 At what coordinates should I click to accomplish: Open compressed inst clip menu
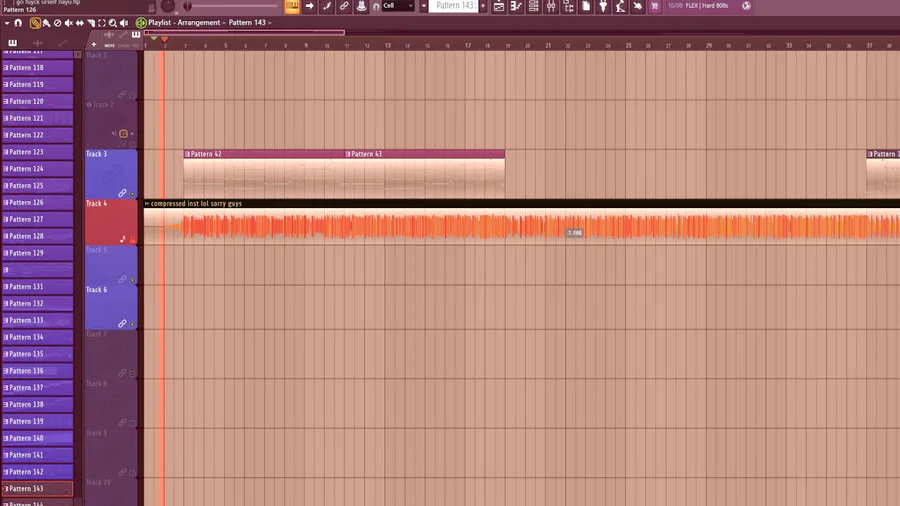pos(147,204)
